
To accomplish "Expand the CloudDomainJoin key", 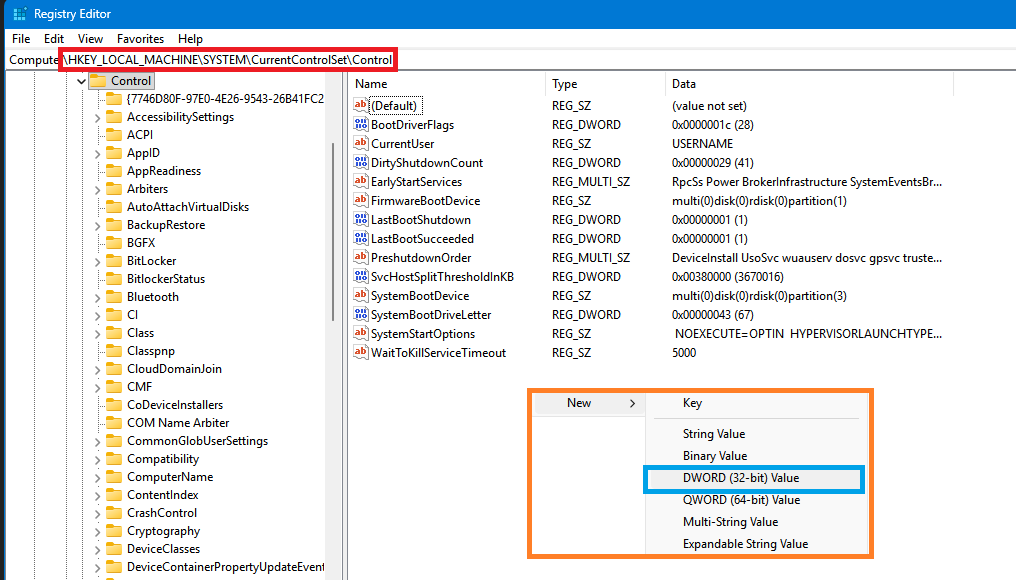I will tap(97, 369).
